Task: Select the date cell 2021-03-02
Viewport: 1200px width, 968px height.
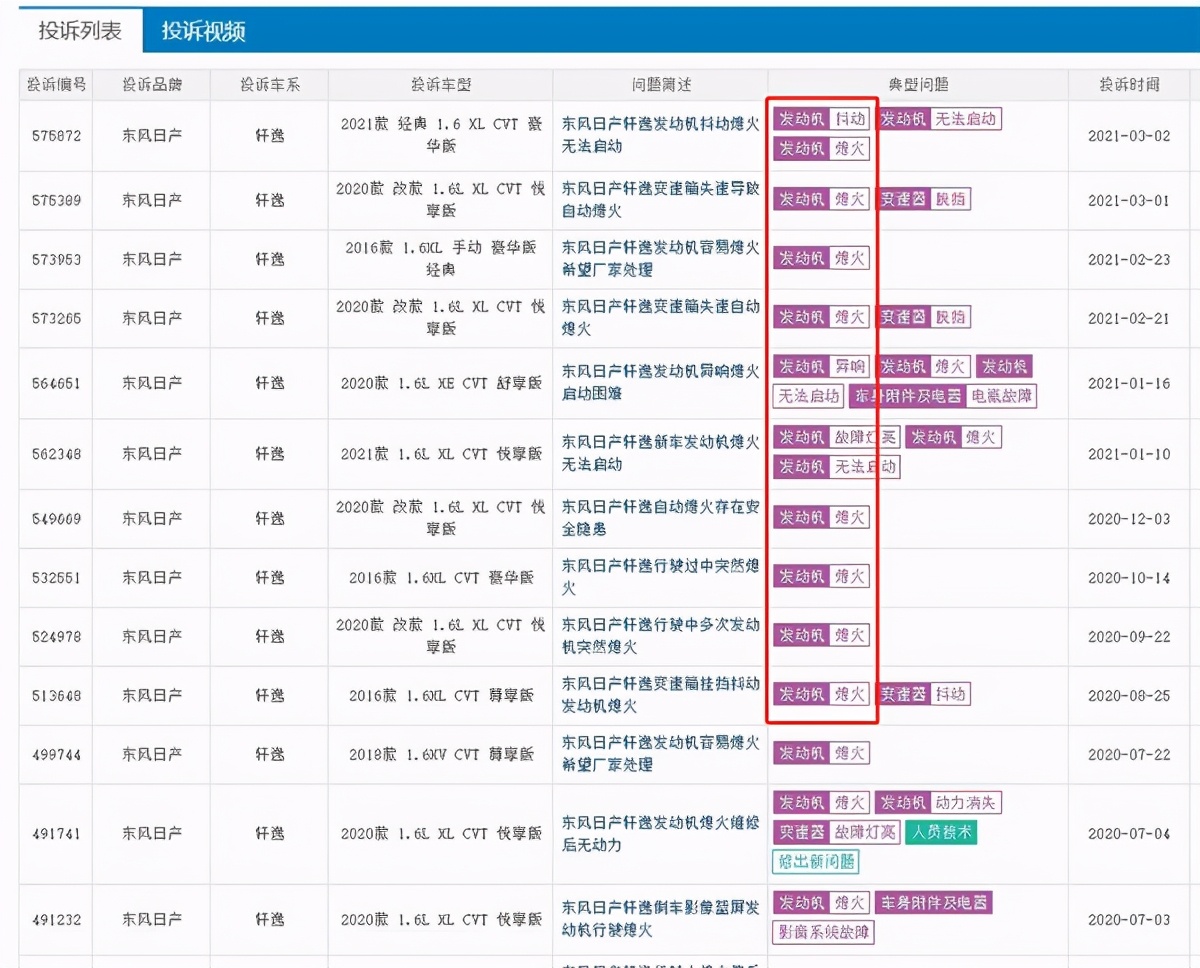Action: (x=1129, y=135)
